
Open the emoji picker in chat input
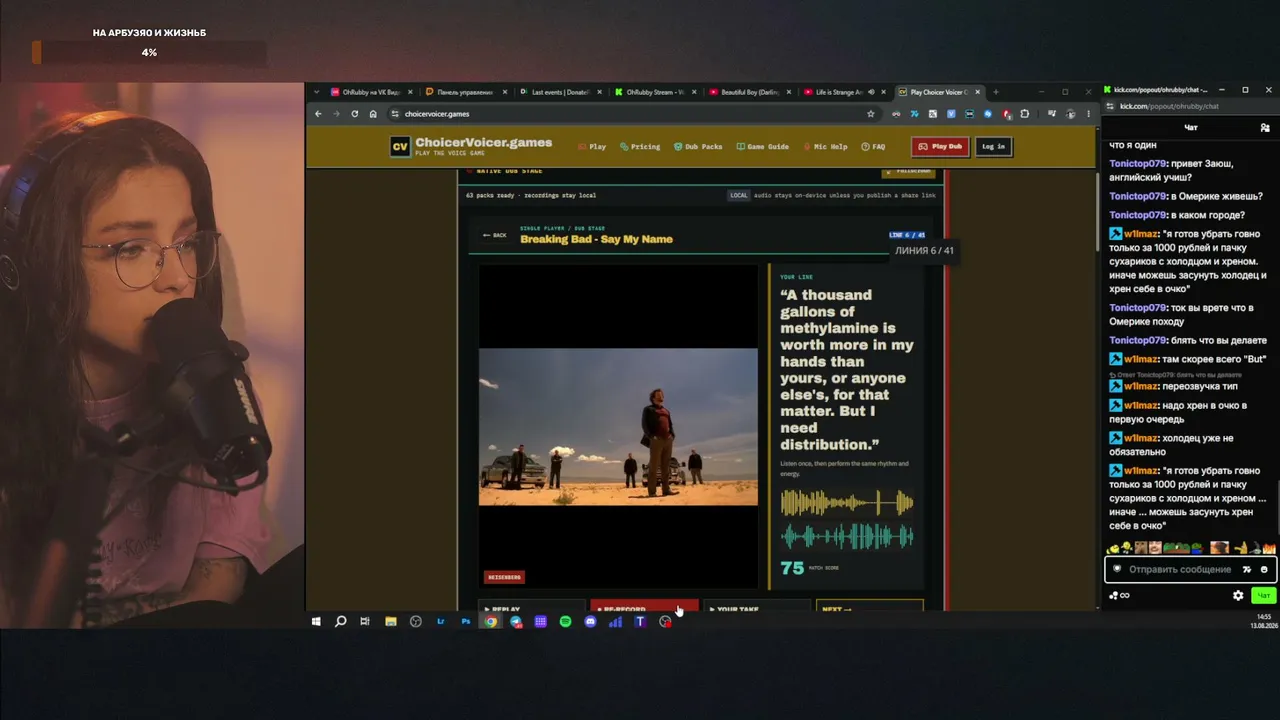(1264, 569)
